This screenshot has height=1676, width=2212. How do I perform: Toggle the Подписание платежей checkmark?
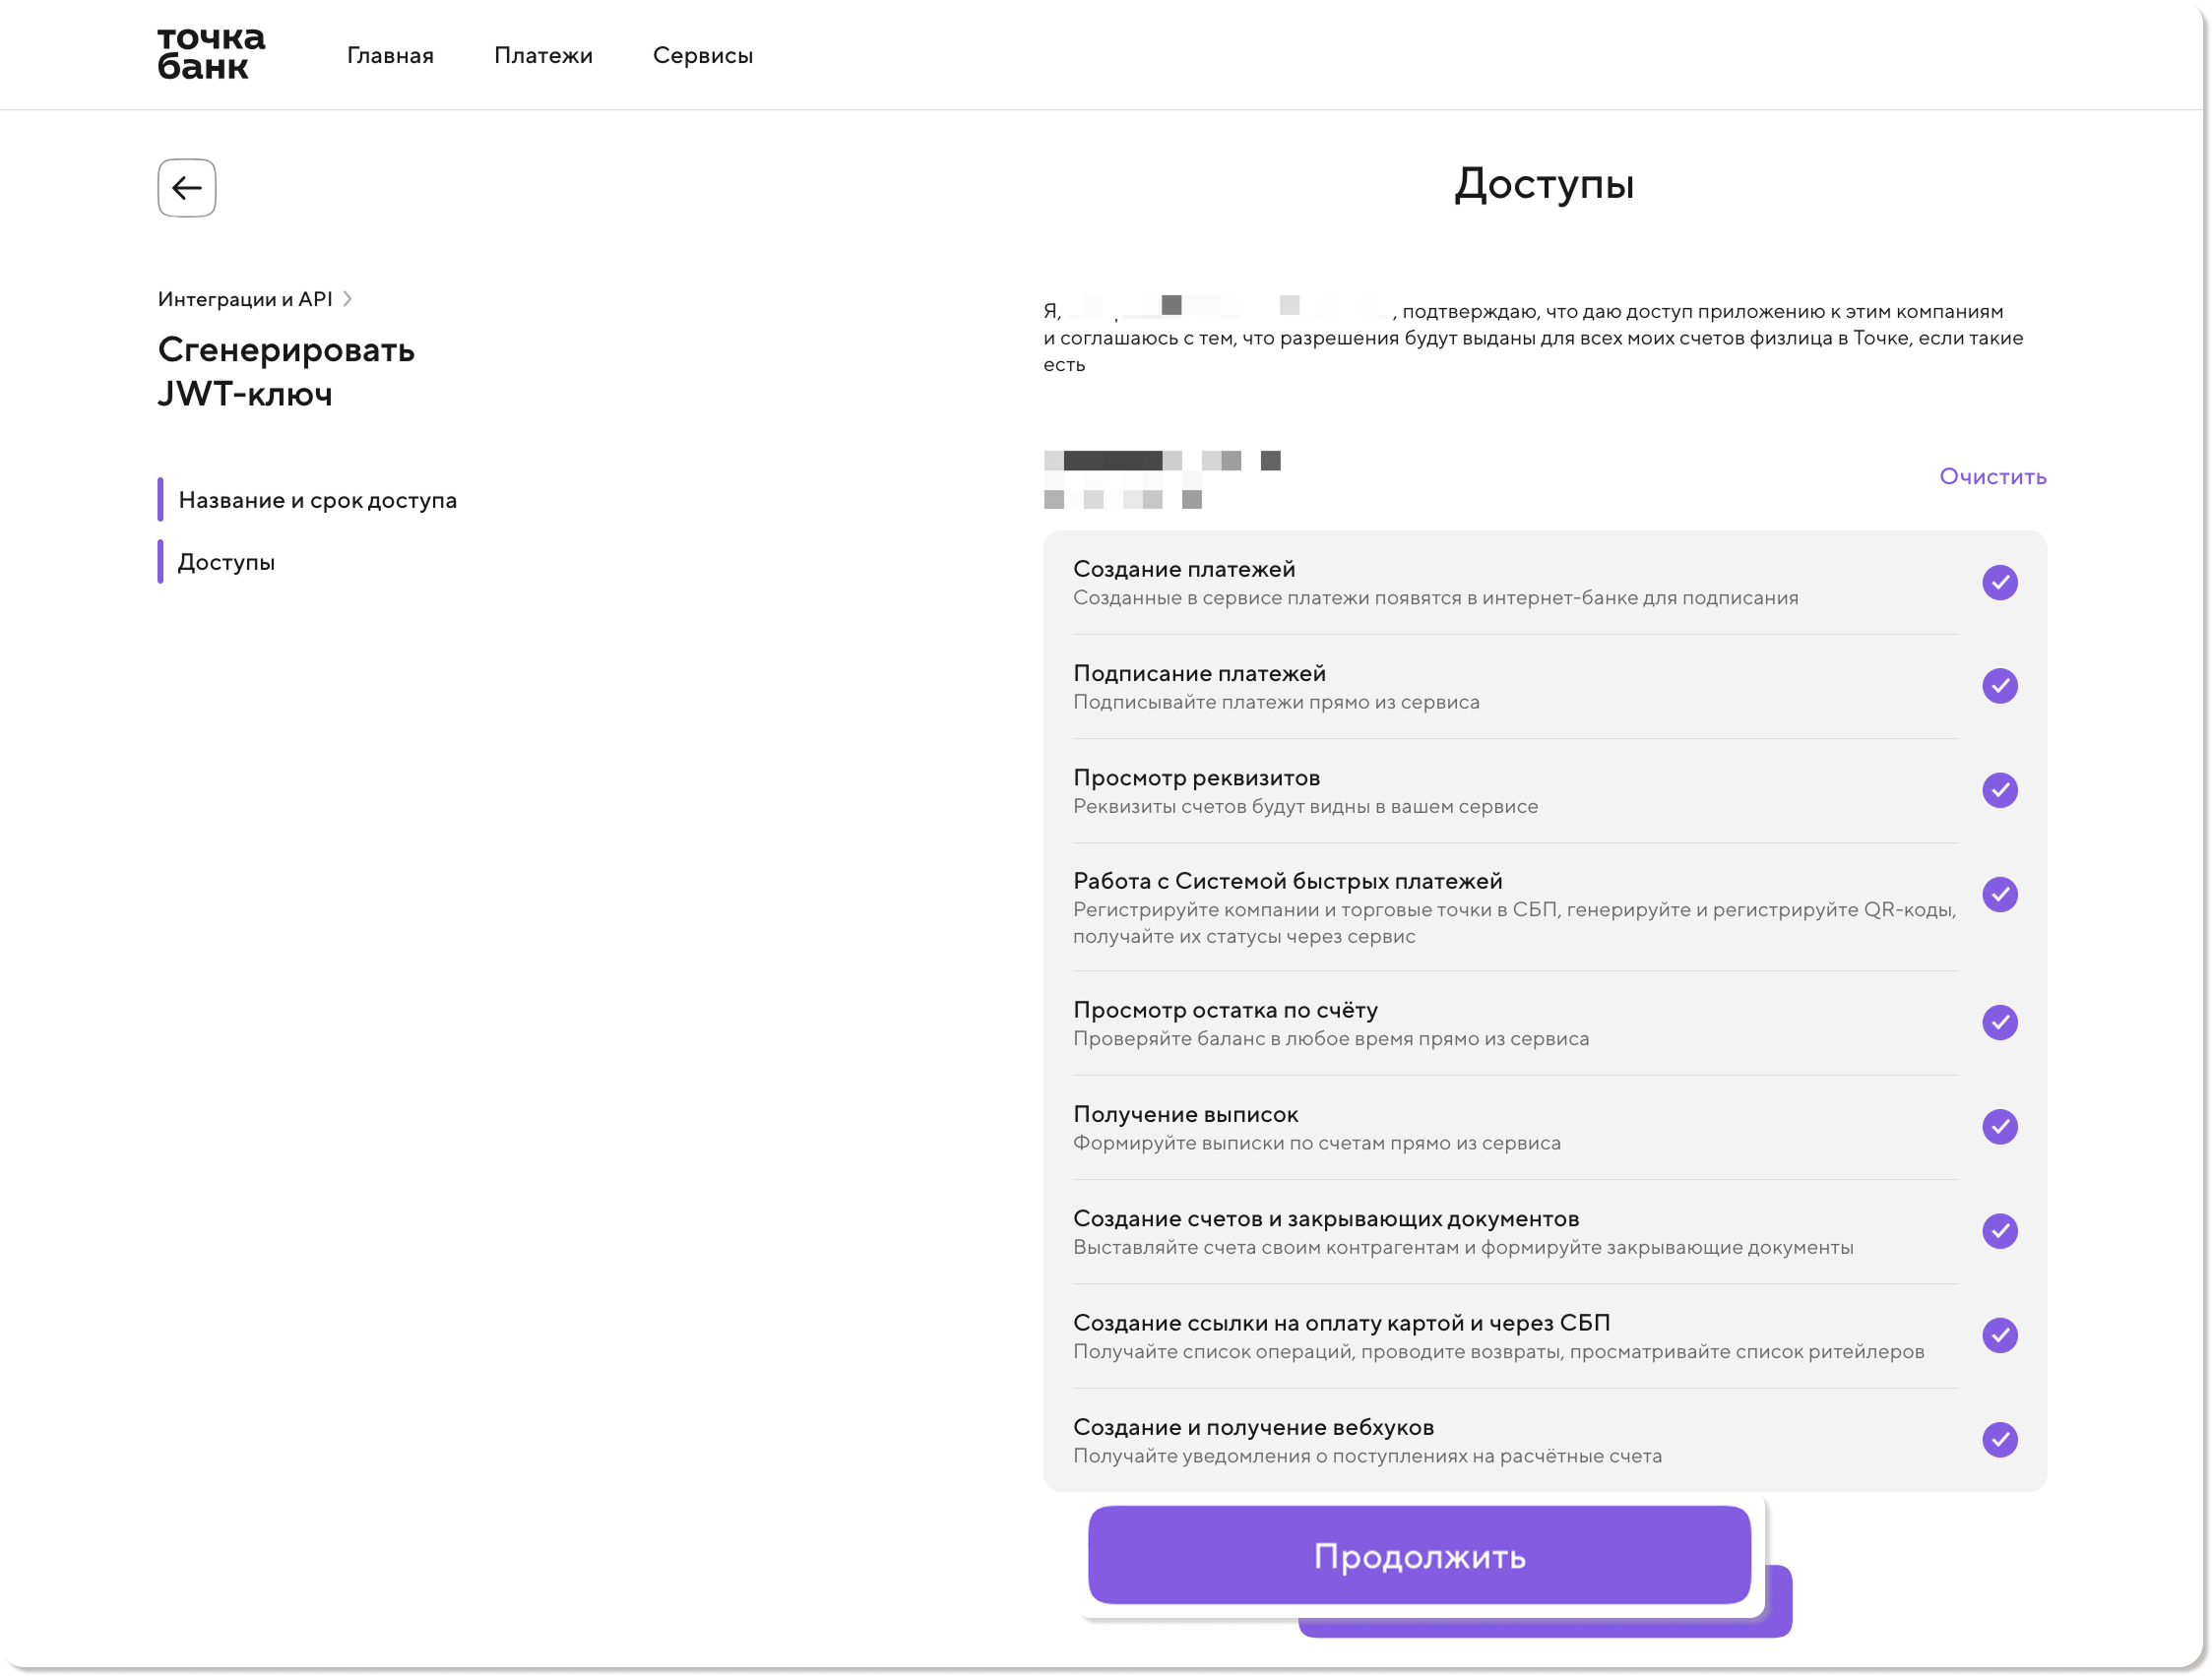point(1999,686)
